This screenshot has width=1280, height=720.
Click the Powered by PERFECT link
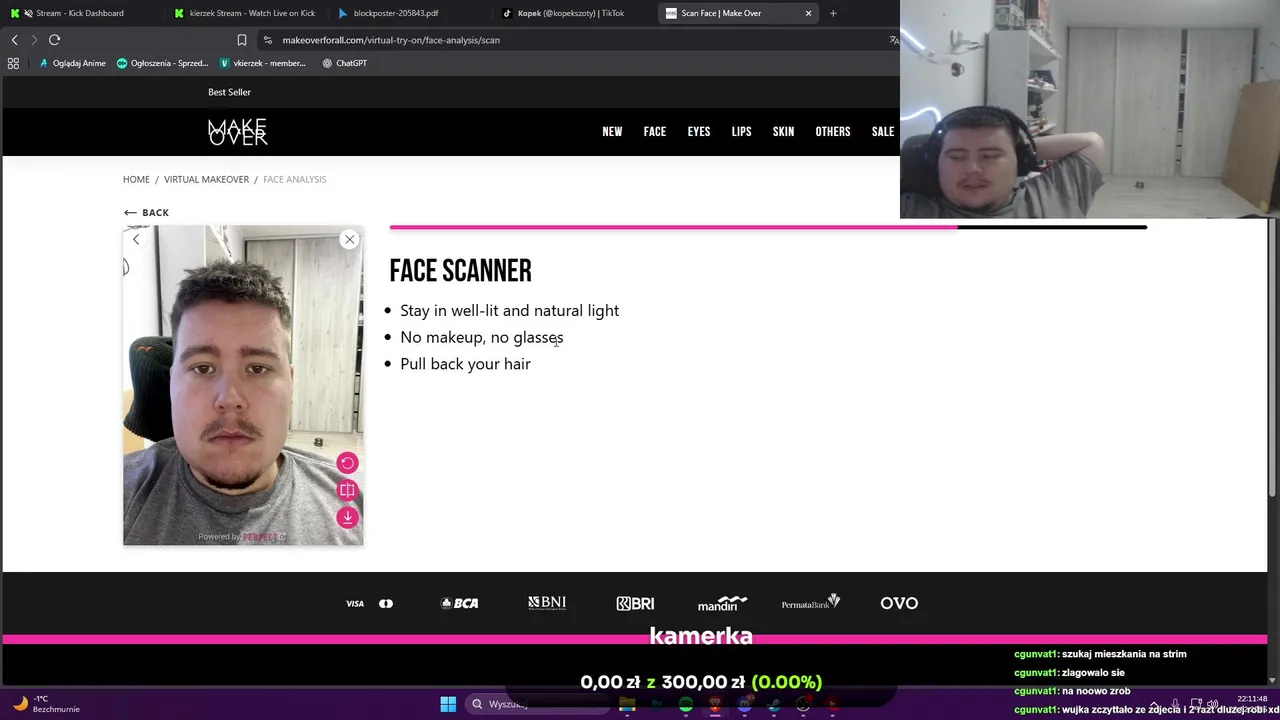click(x=242, y=537)
